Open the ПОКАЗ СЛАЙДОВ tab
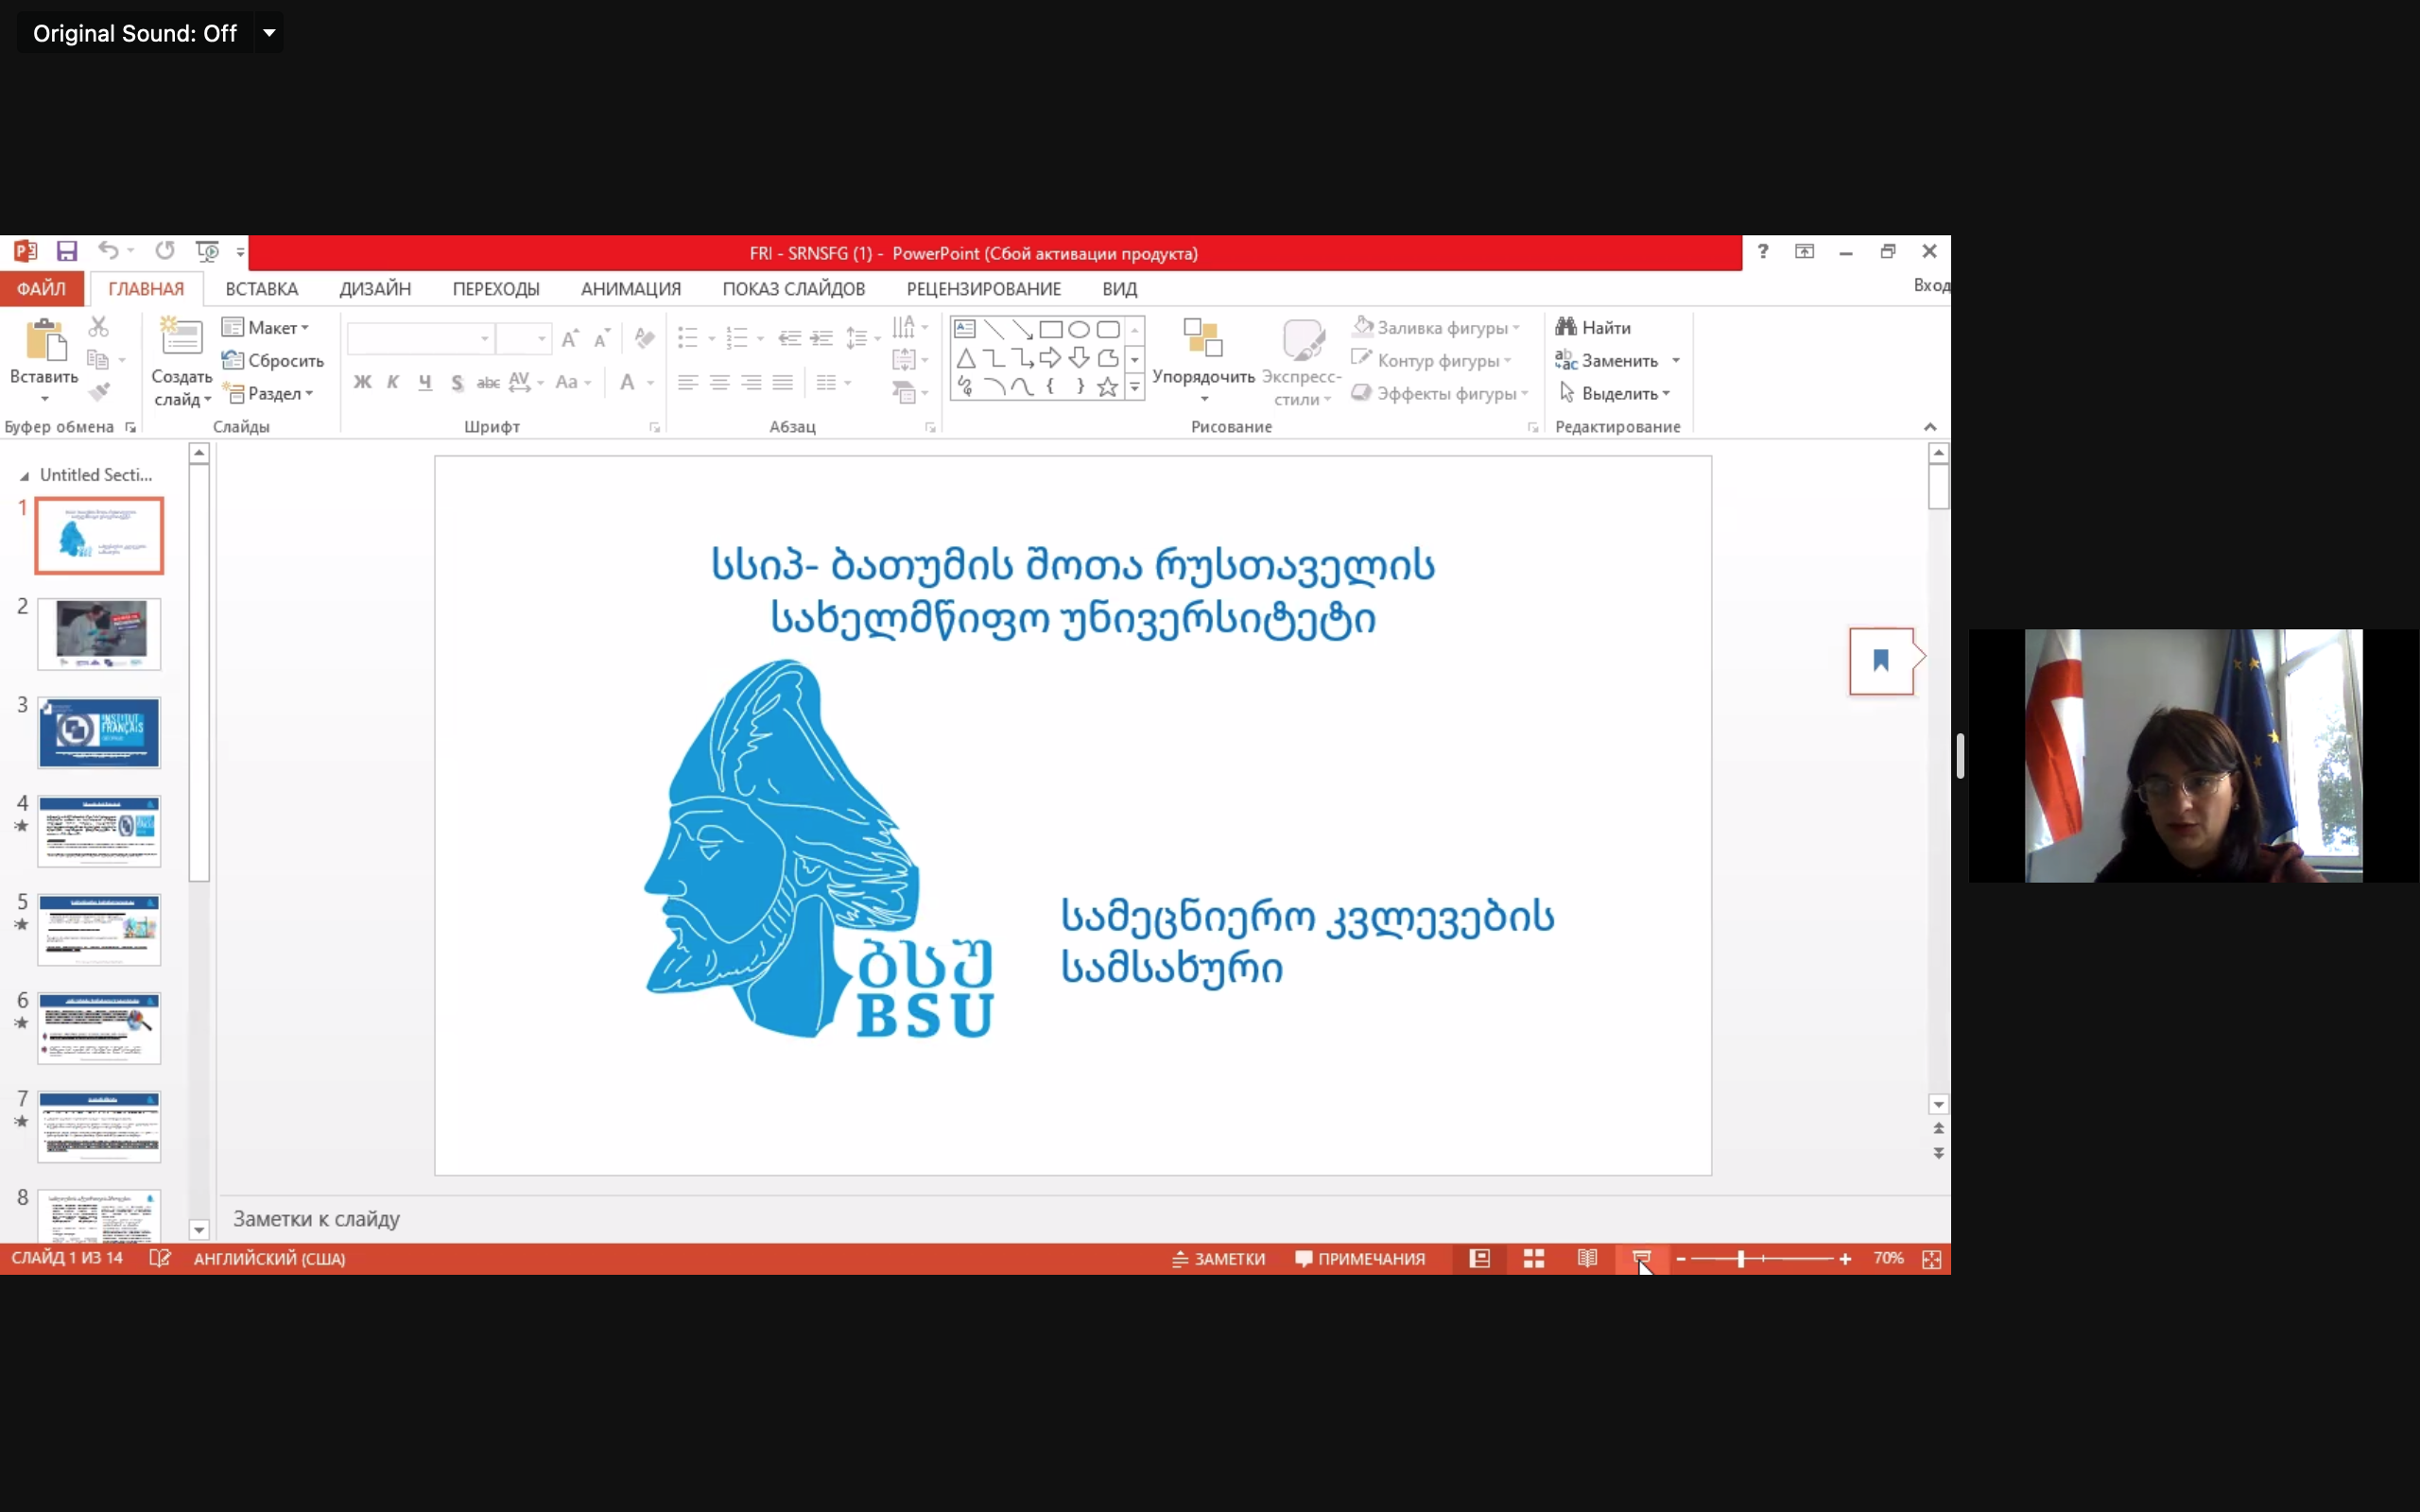 (793, 289)
